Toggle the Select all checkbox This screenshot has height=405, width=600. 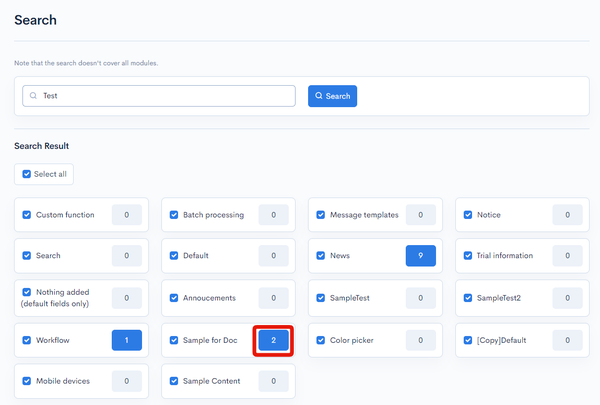tap(26, 174)
